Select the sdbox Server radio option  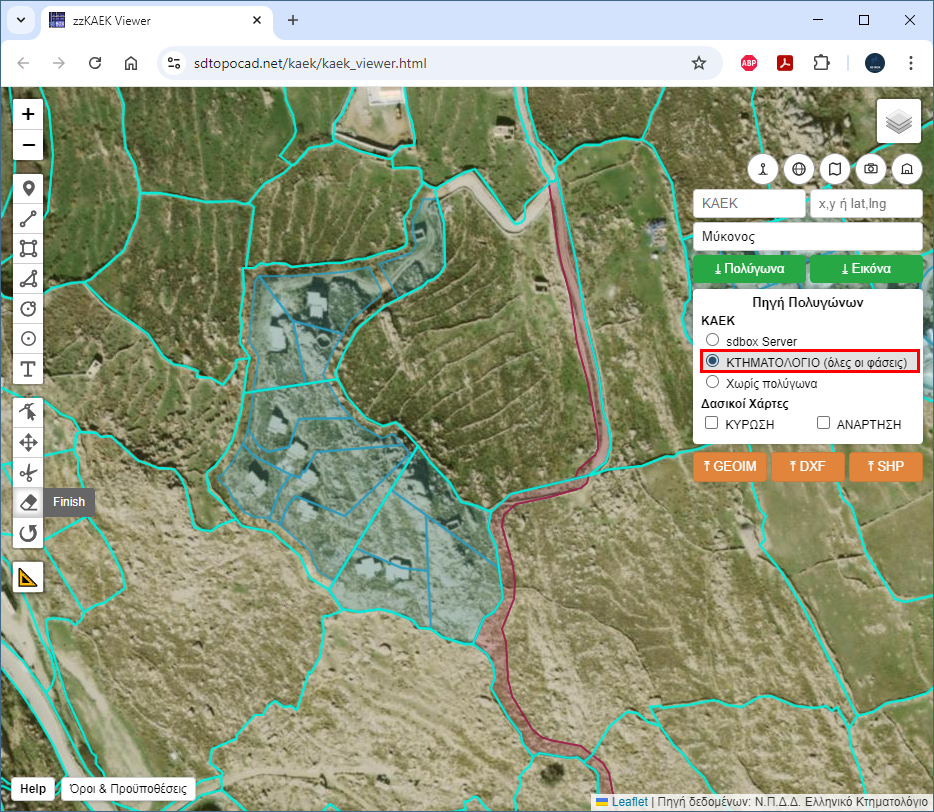click(712, 341)
